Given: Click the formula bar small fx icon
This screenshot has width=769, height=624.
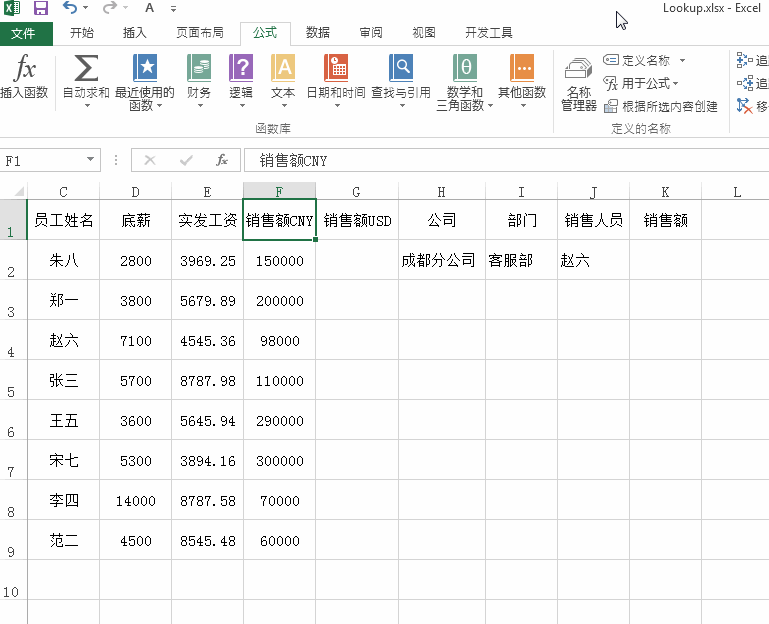Looking at the screenshot, I should (222, 160).
